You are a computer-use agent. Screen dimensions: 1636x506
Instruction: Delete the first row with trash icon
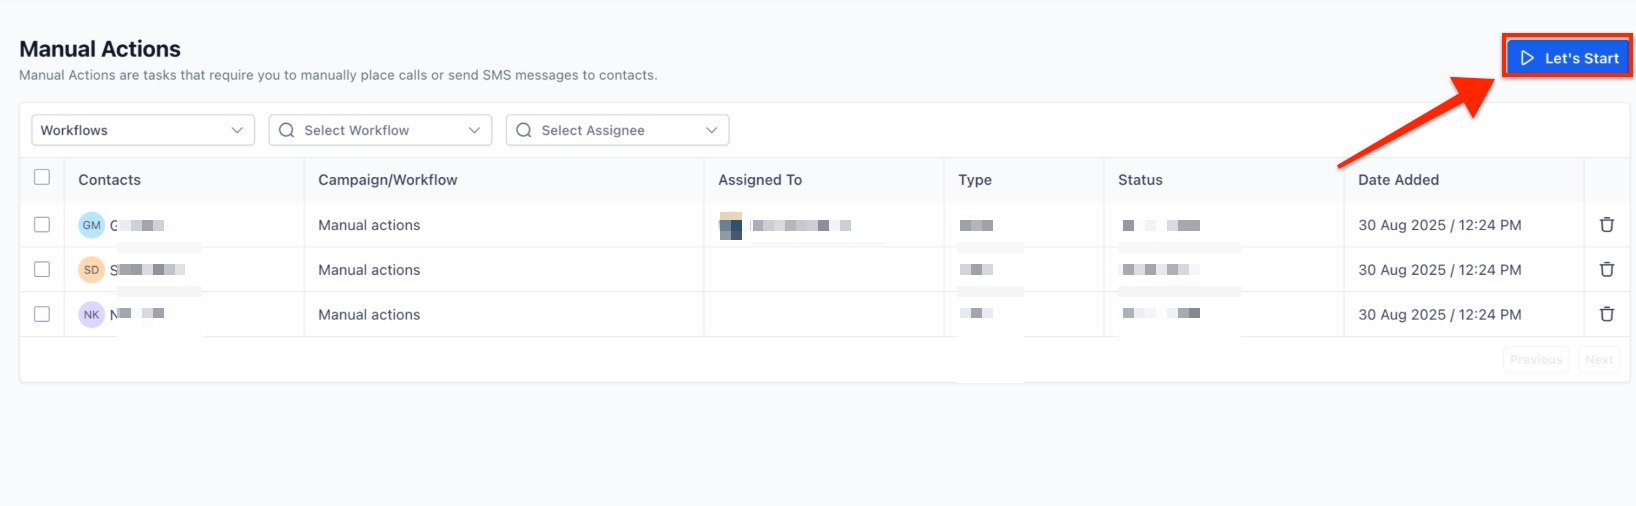1606,225
